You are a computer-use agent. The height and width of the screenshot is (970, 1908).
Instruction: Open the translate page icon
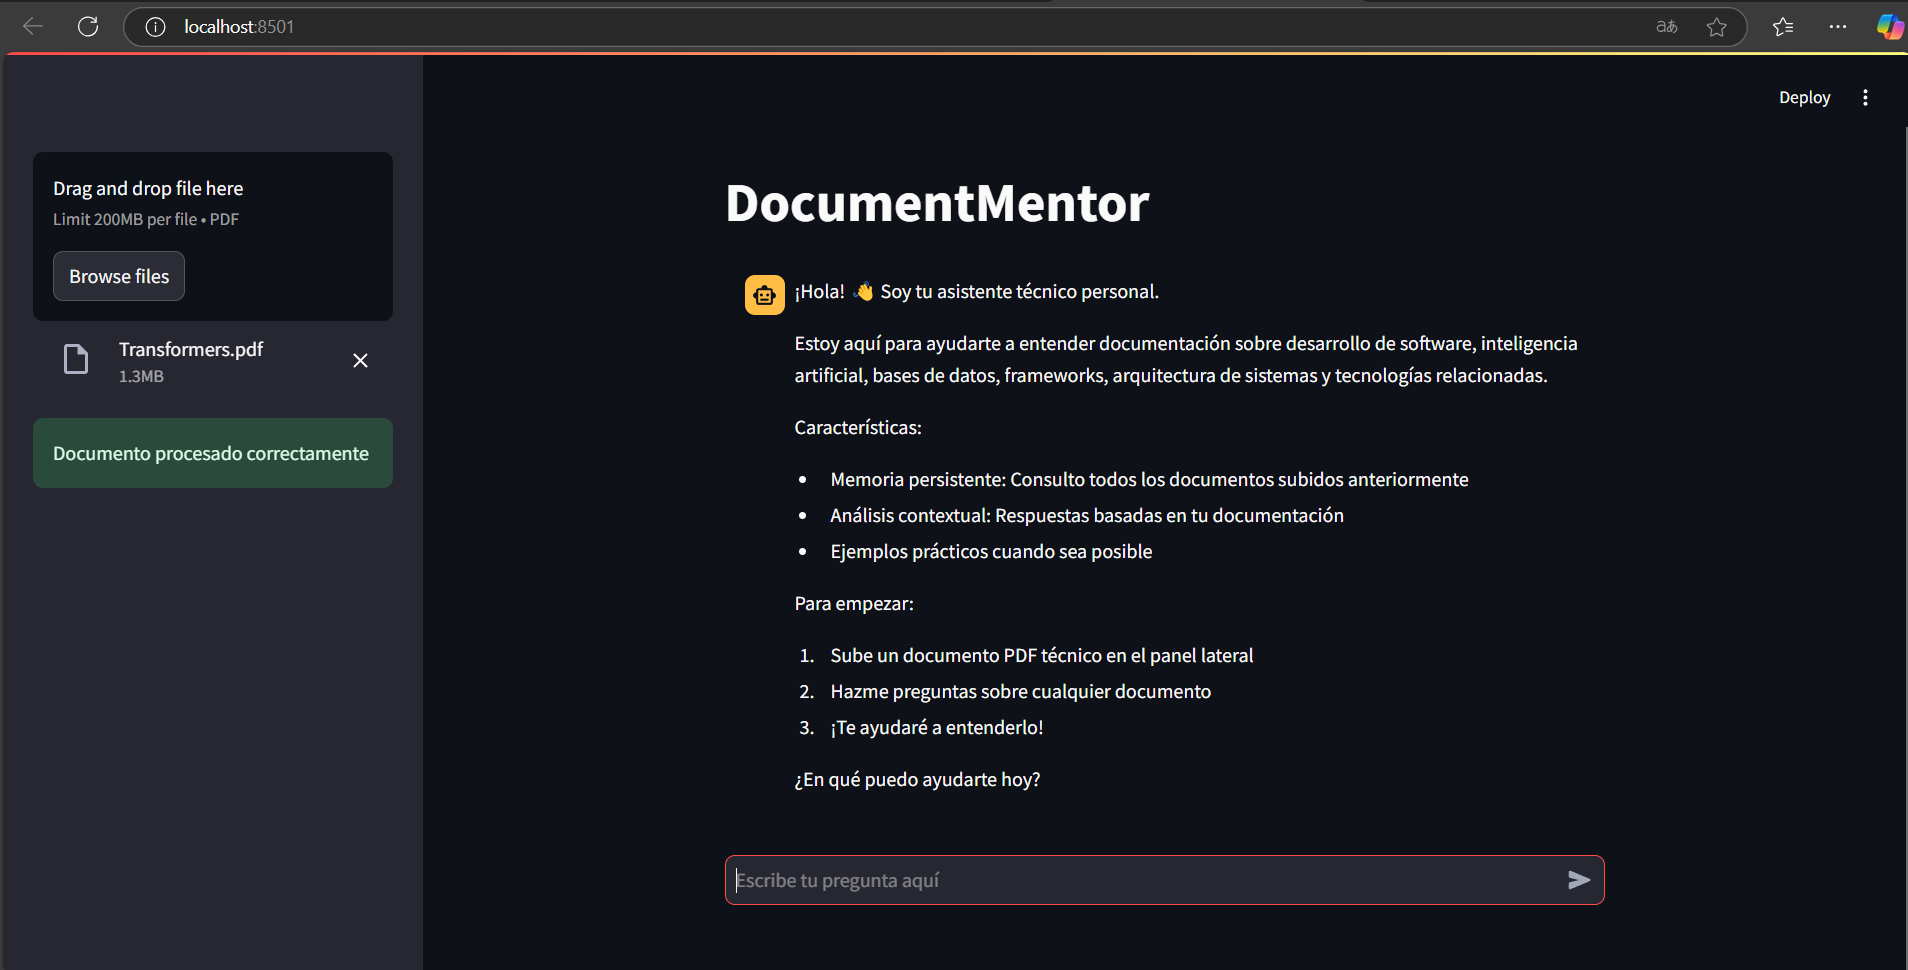pyautogui.click(x=1666, y=27)
